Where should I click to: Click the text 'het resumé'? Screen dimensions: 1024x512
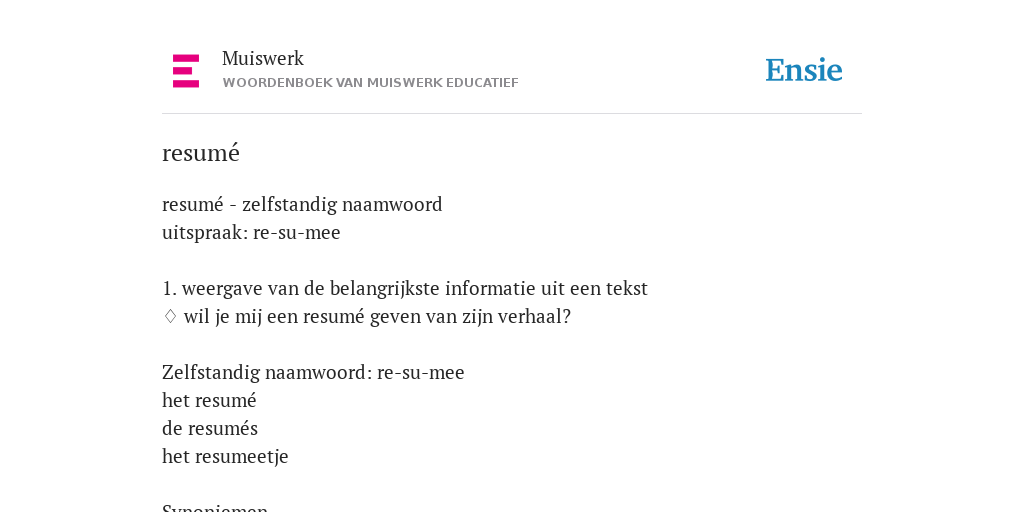(210, 400)
